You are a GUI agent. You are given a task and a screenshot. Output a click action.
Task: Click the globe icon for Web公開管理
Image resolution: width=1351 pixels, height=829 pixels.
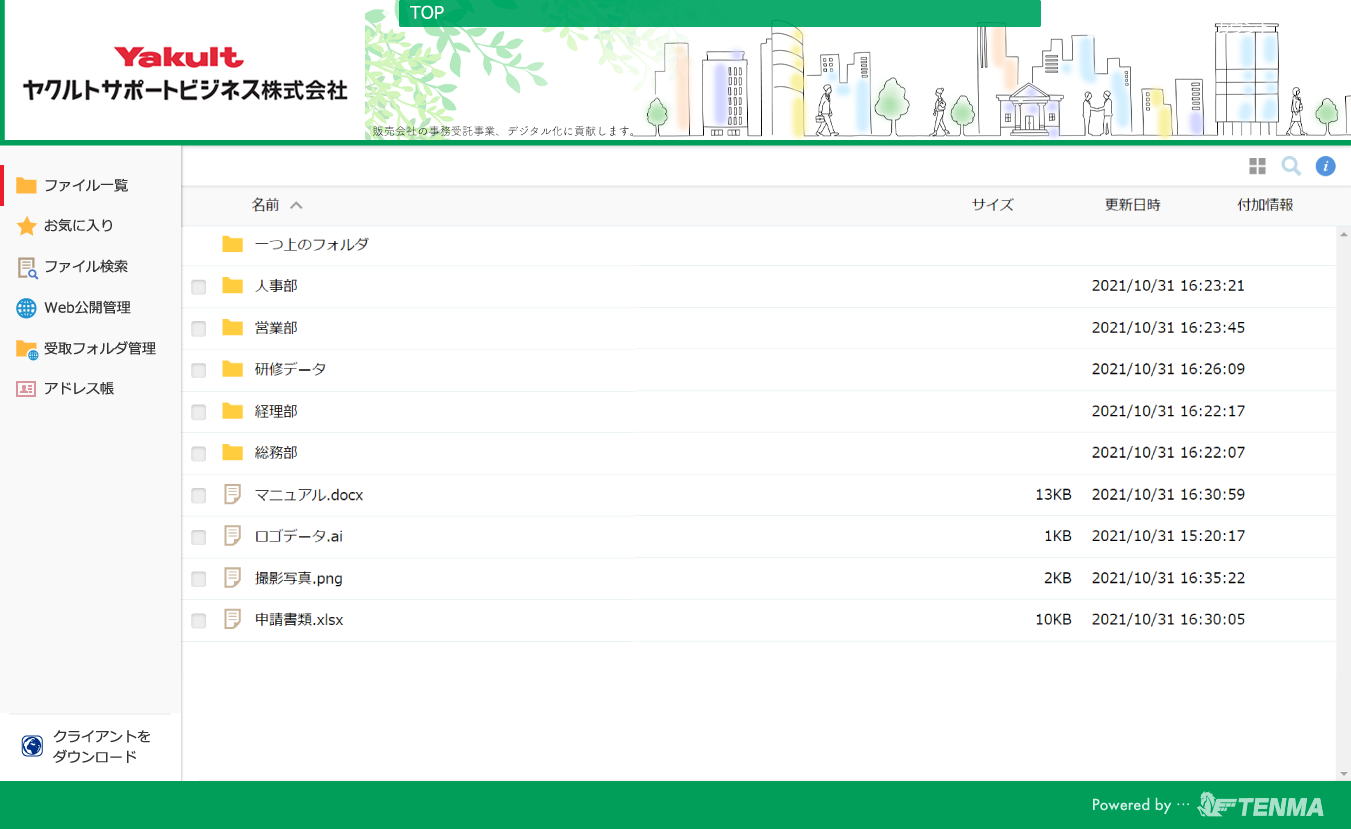click(26, 308)
